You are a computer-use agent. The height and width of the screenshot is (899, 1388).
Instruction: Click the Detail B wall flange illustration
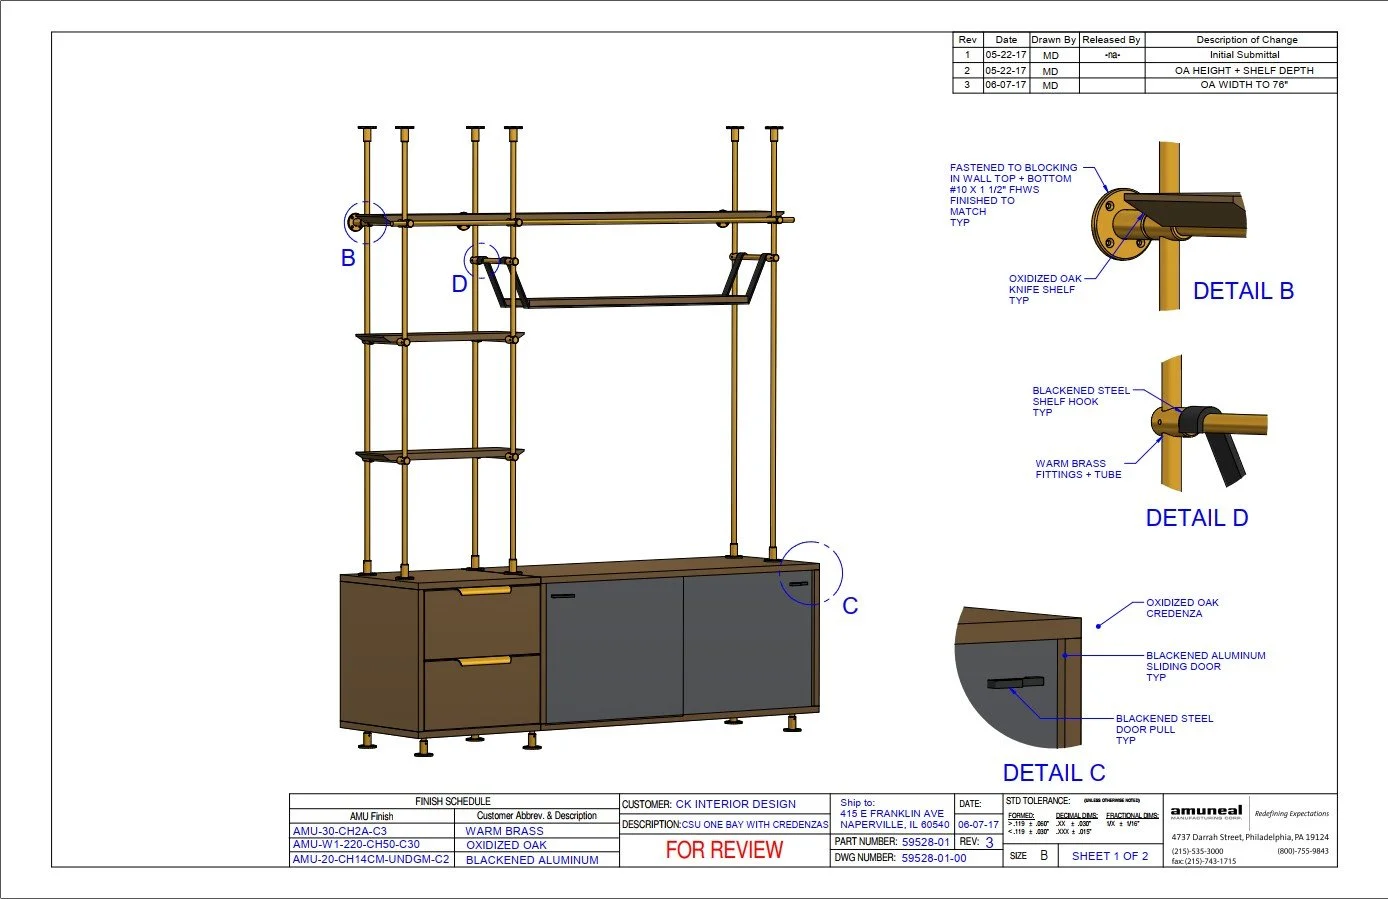click(x=1170, y=226)
